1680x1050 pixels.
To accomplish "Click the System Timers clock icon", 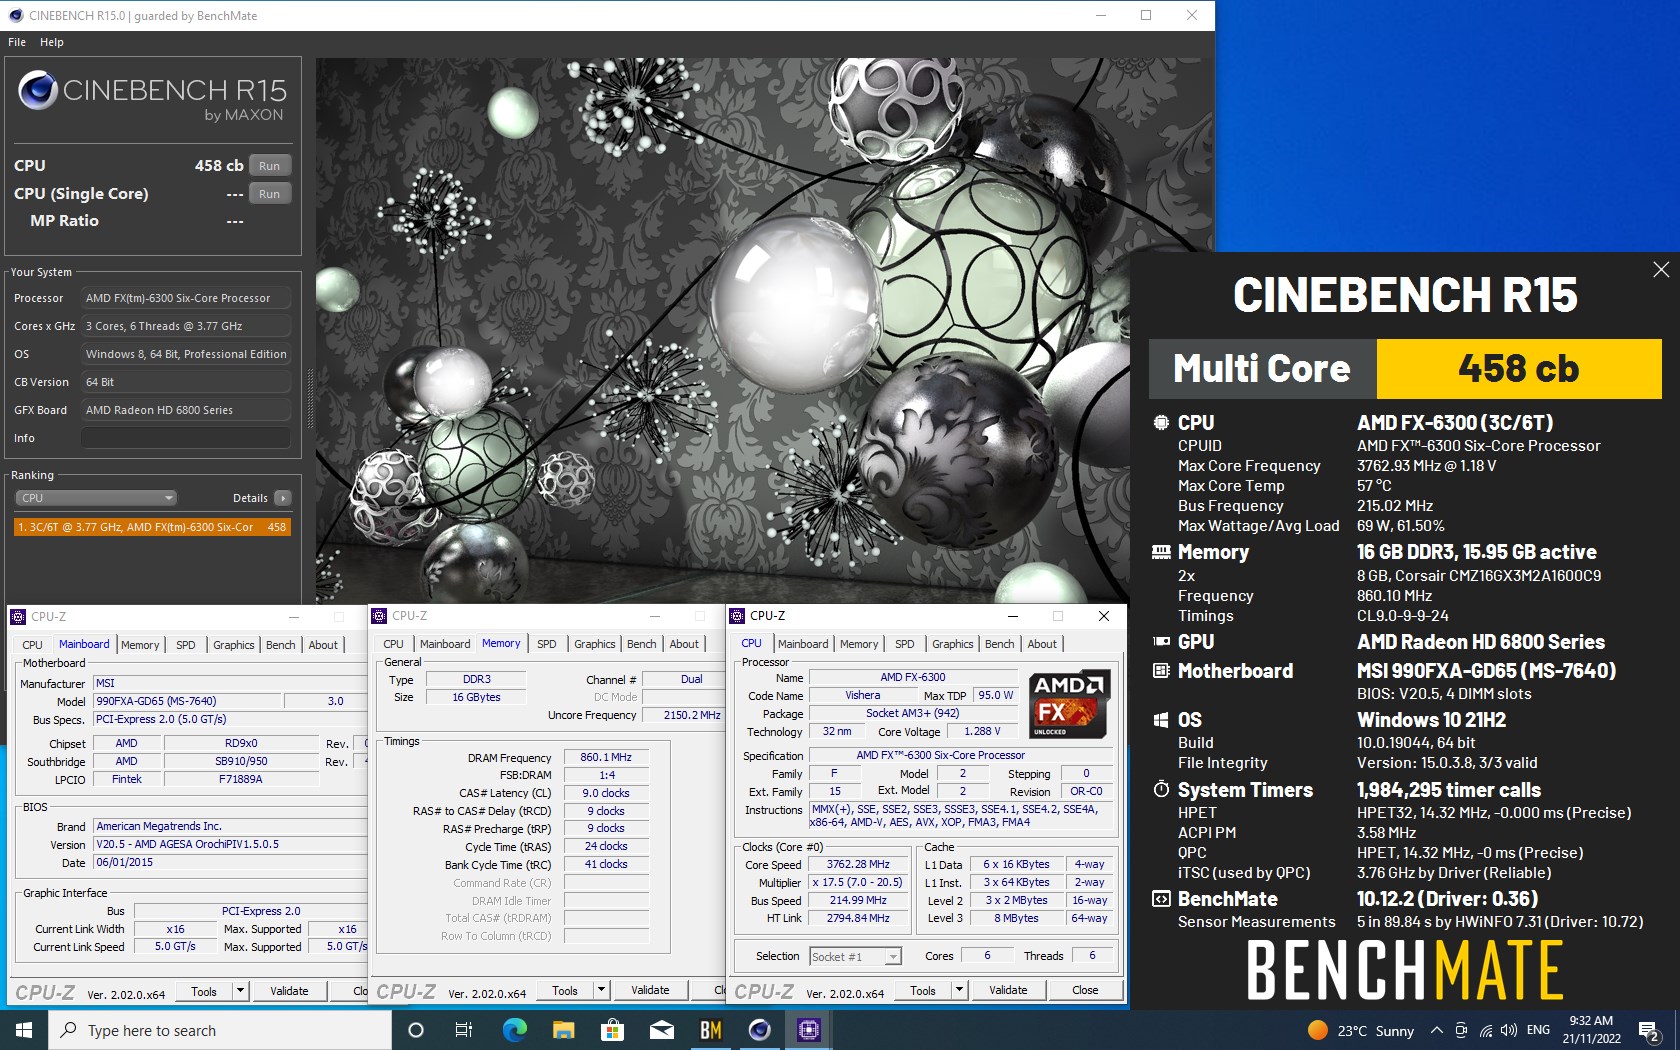I will tap(1161, 790).
